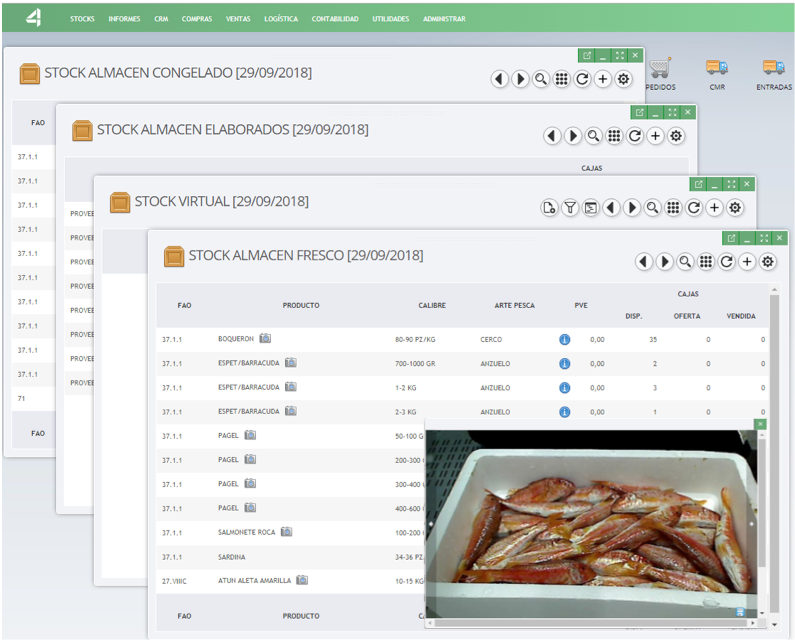Close the fish photo preview popup
Viewport: 795px width, 642px height.
760,424
